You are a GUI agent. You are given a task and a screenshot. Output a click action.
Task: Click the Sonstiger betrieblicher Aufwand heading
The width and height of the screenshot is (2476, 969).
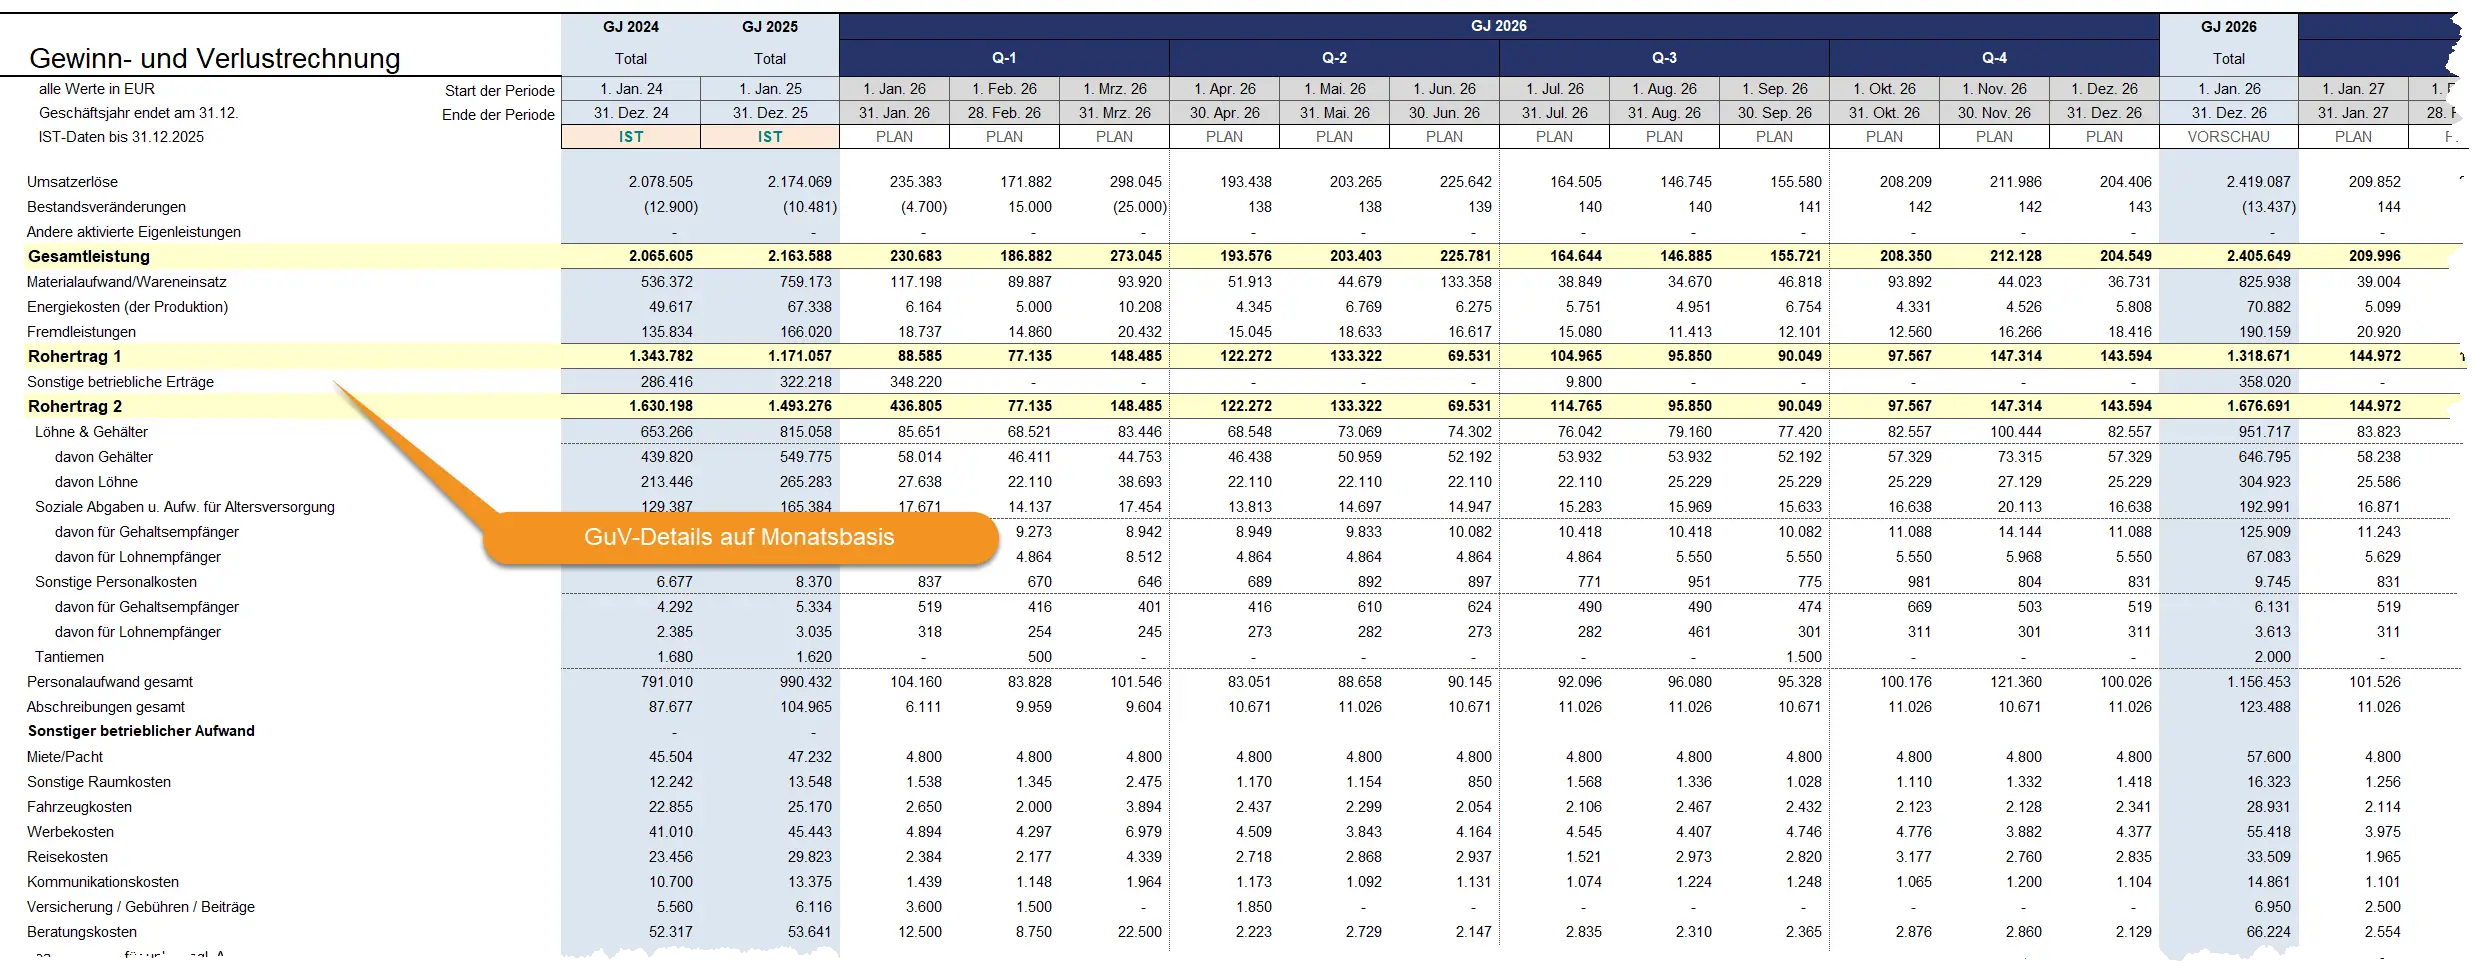click(x=141, y=731)
